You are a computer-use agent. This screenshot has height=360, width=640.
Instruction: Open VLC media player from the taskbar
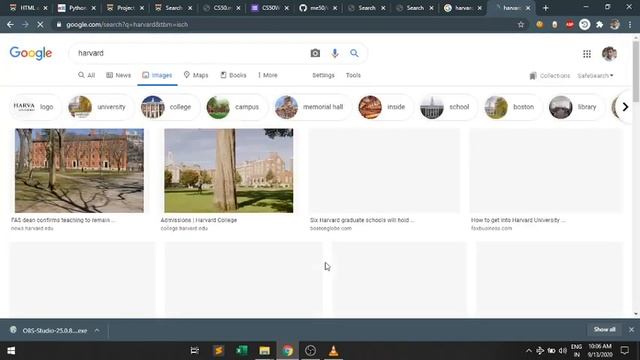pos(333,351)
